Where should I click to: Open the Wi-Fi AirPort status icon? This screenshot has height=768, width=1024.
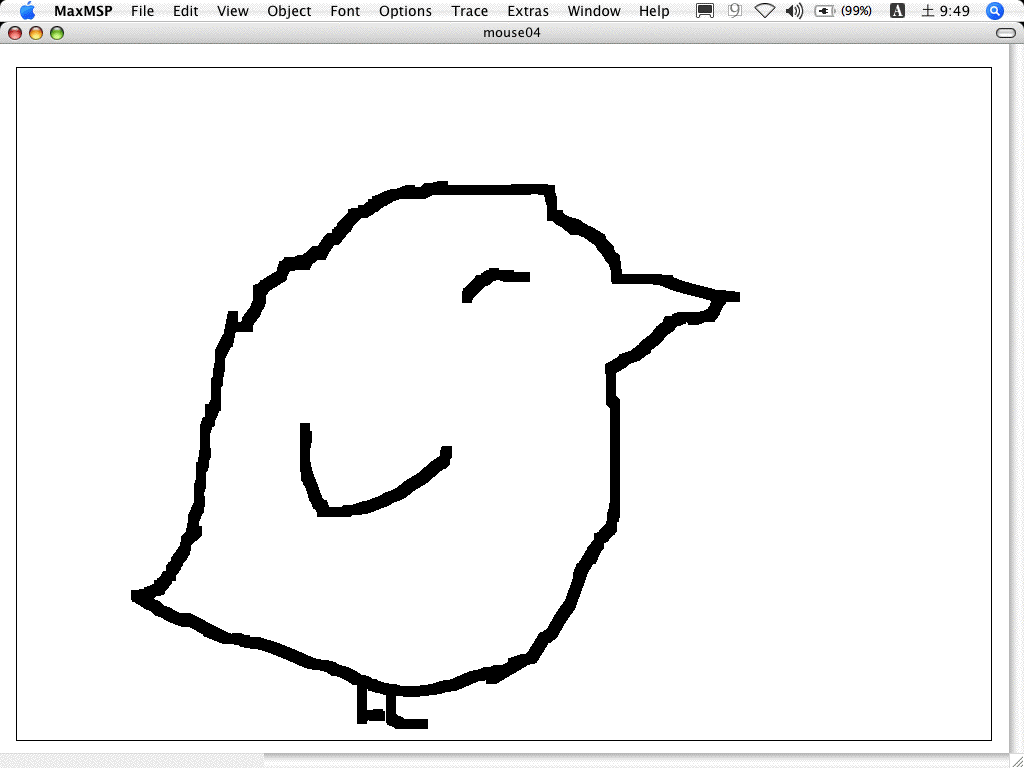tap(764, 10)
